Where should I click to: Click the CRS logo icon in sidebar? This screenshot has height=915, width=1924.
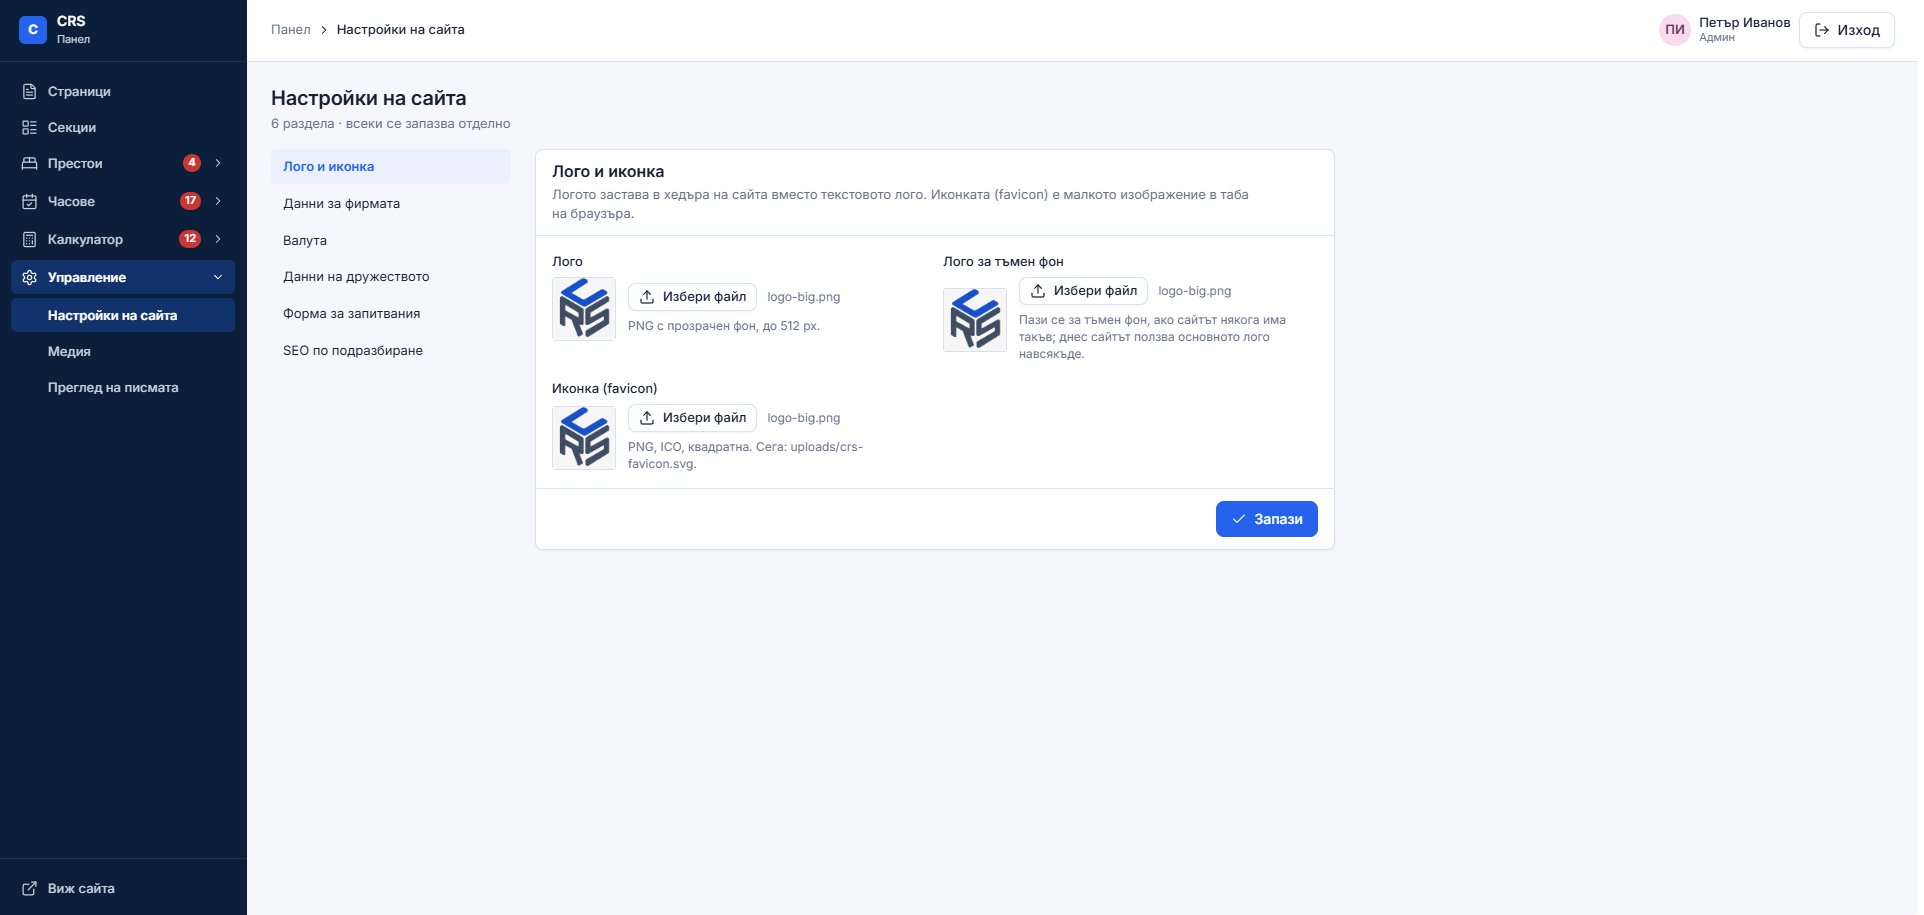pos(33,30)
